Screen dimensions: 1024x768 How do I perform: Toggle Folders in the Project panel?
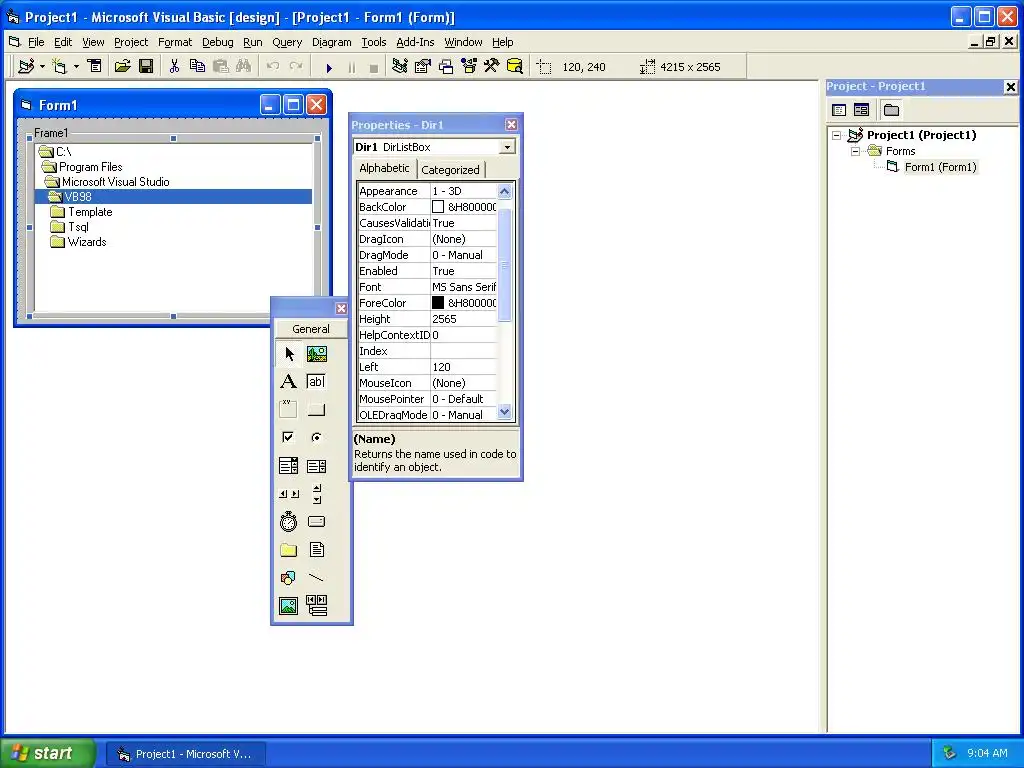tap(891, 110)
